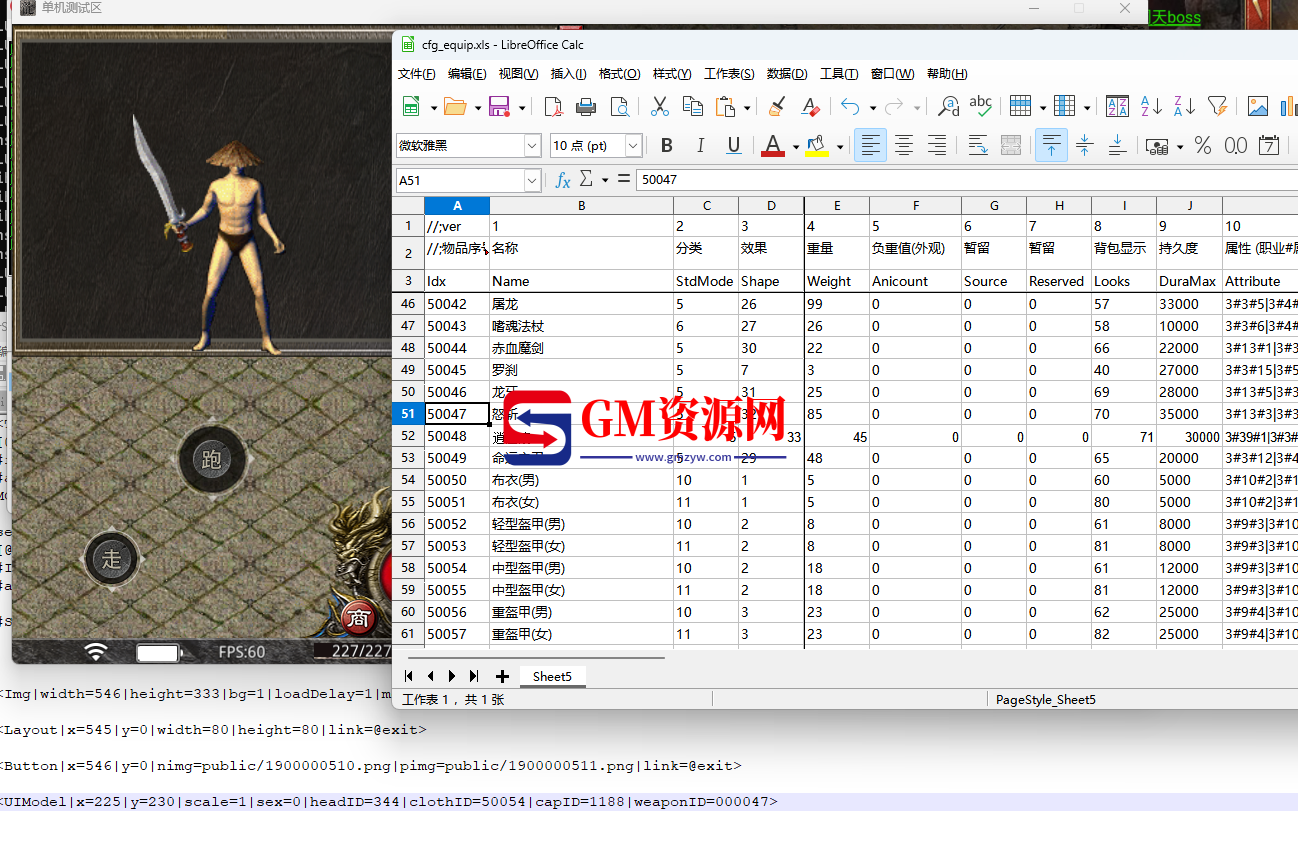Image resolution: width=1298 pixels, height=856 pixels.
Task: Toggle Align Left
Action: (871, 146)
